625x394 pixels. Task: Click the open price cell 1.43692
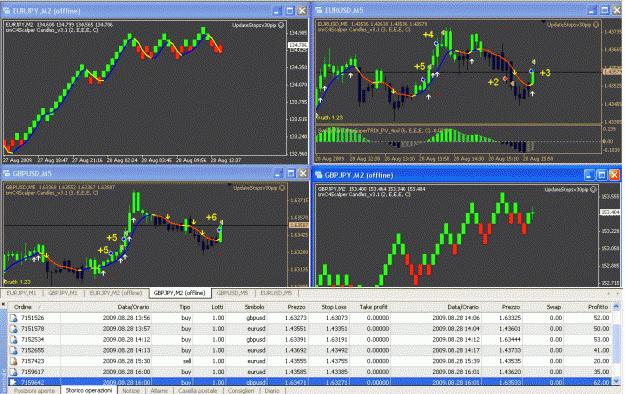click(295, 350)
